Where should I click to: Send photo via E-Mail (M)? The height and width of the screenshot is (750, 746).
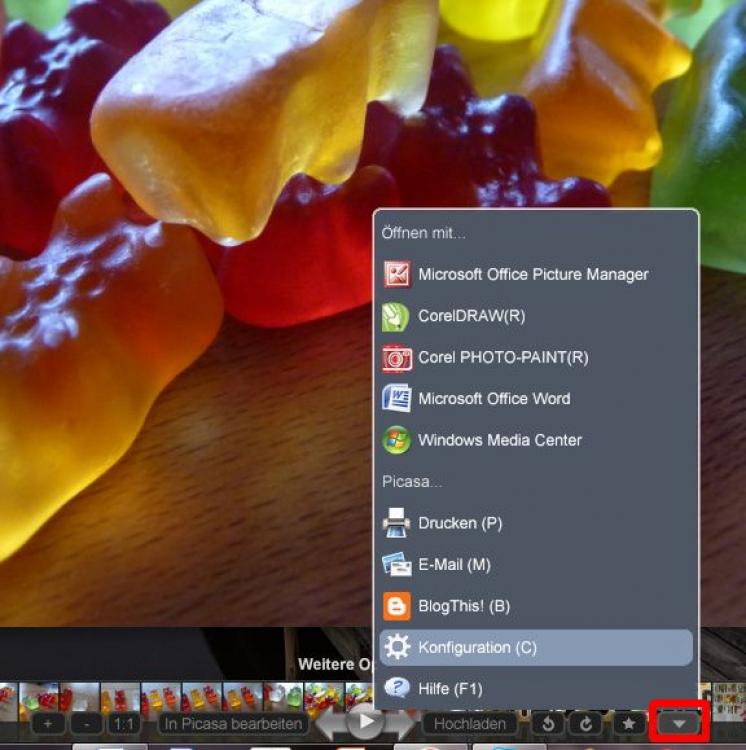[x=454, y=564]
